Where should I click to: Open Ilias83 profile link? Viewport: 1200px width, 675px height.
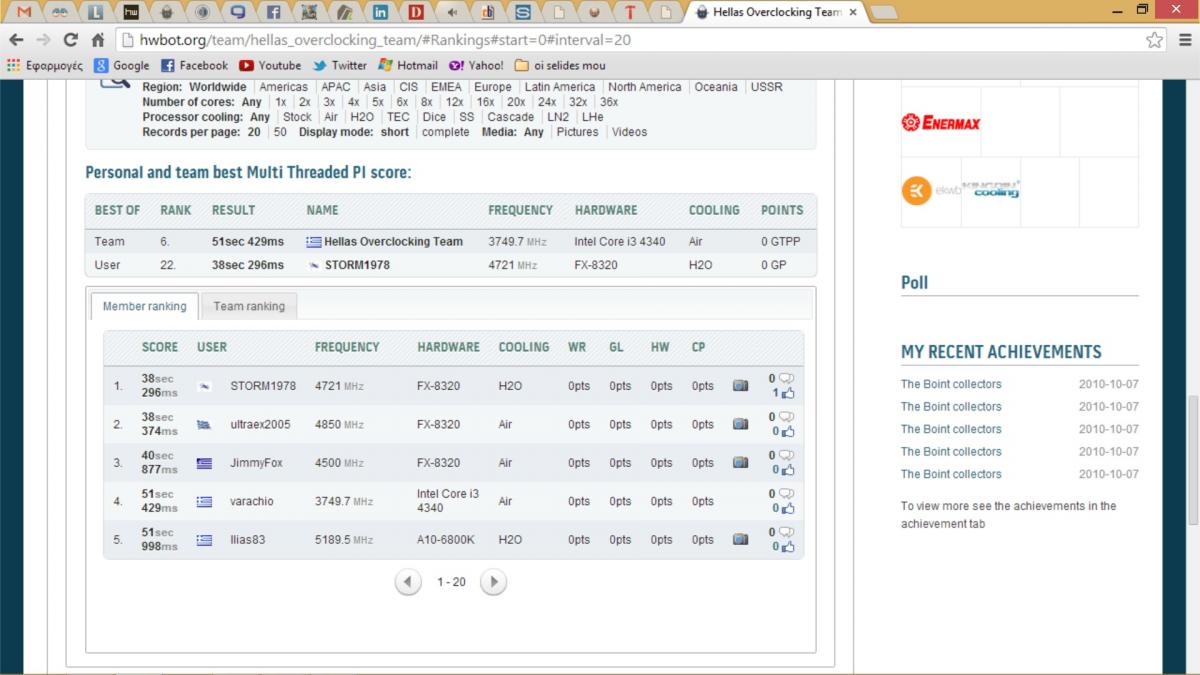pos(249,539)
